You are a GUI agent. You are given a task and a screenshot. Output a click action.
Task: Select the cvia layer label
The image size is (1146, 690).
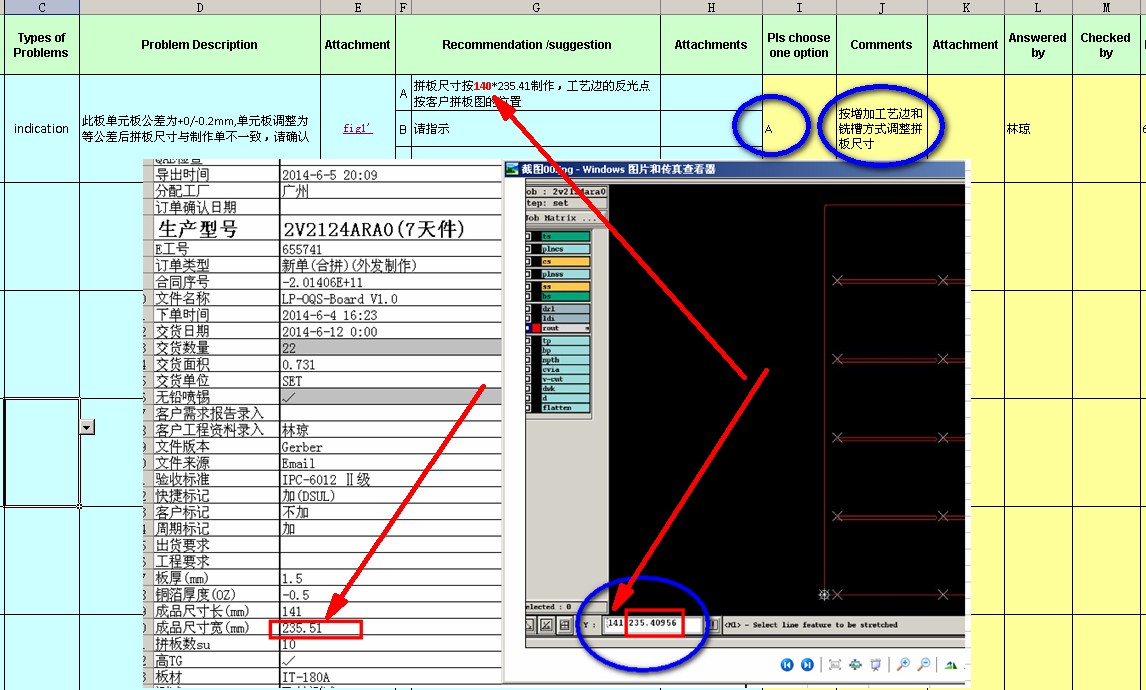pyautogui.click(x=565, y=370)
